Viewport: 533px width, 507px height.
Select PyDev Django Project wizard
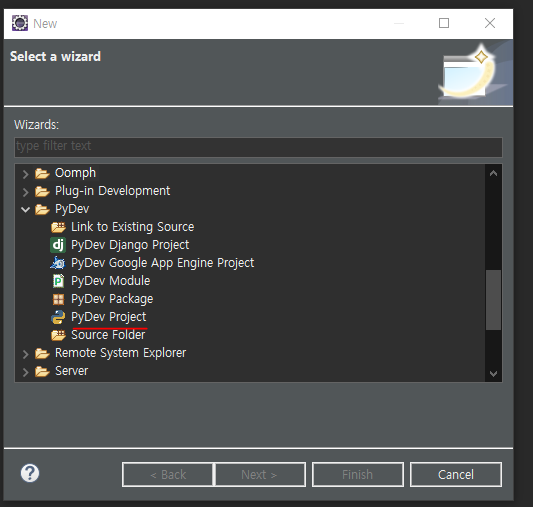pyautogui.click(x=130, y=245)
